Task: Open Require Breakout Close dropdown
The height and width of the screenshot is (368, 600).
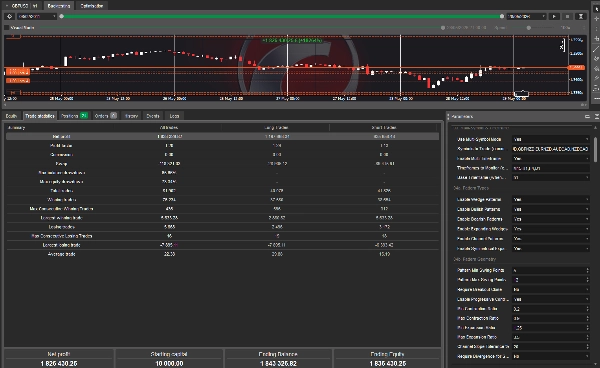Action: coord(551,290)
